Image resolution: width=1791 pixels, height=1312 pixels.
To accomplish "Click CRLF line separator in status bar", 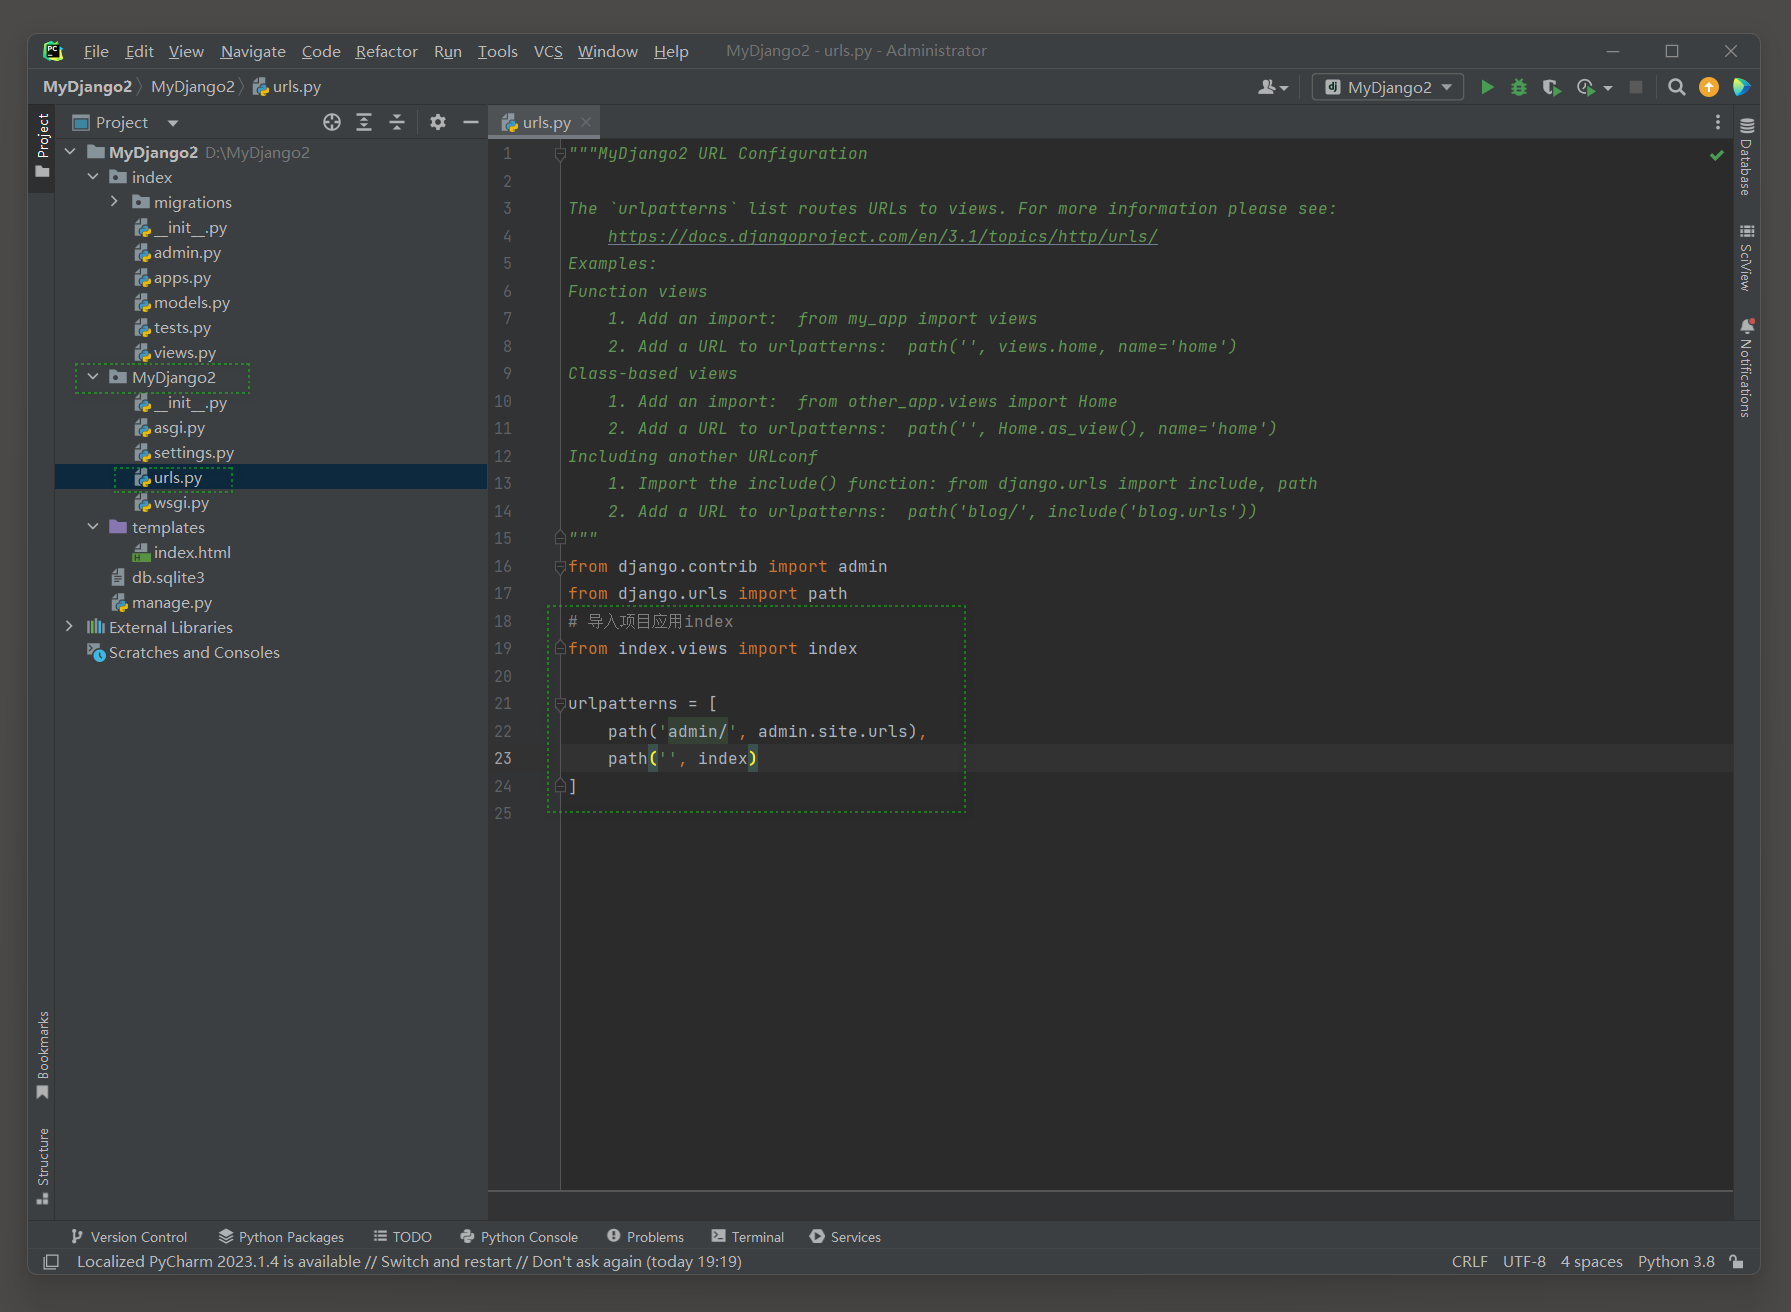I will point(1469,1262).
